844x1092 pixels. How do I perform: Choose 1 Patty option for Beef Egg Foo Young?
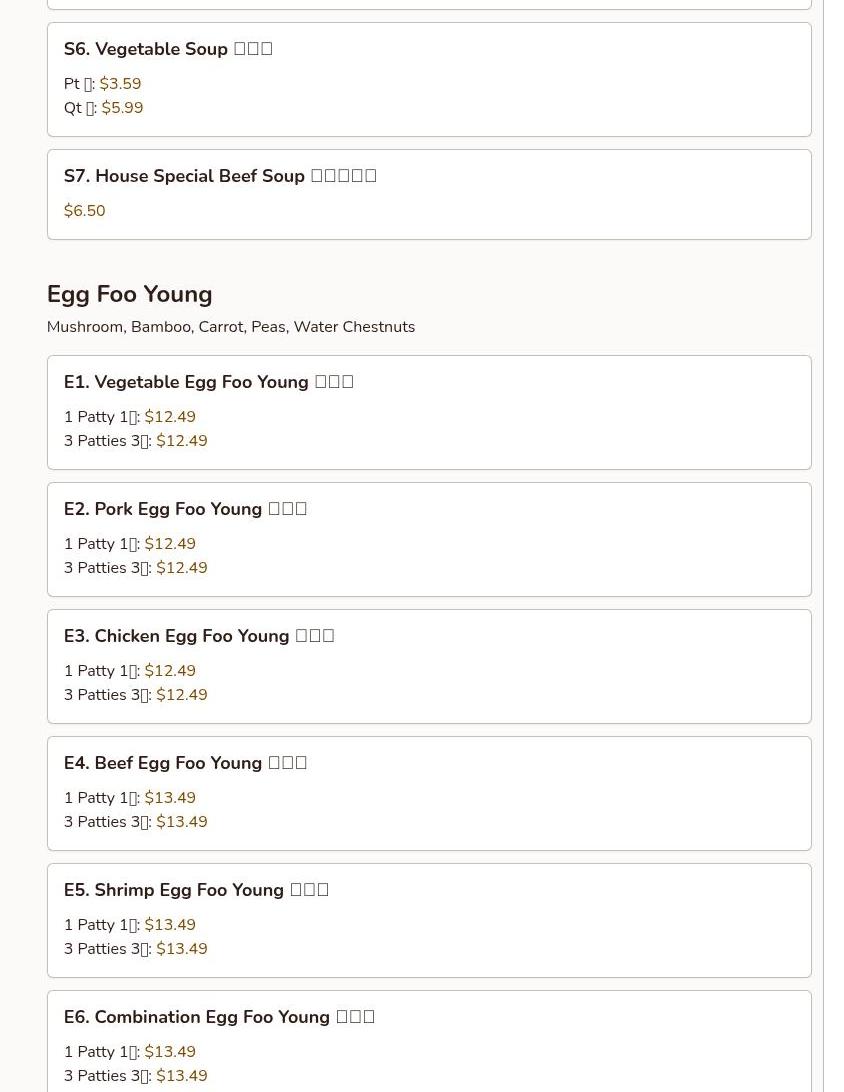[130, 798]
